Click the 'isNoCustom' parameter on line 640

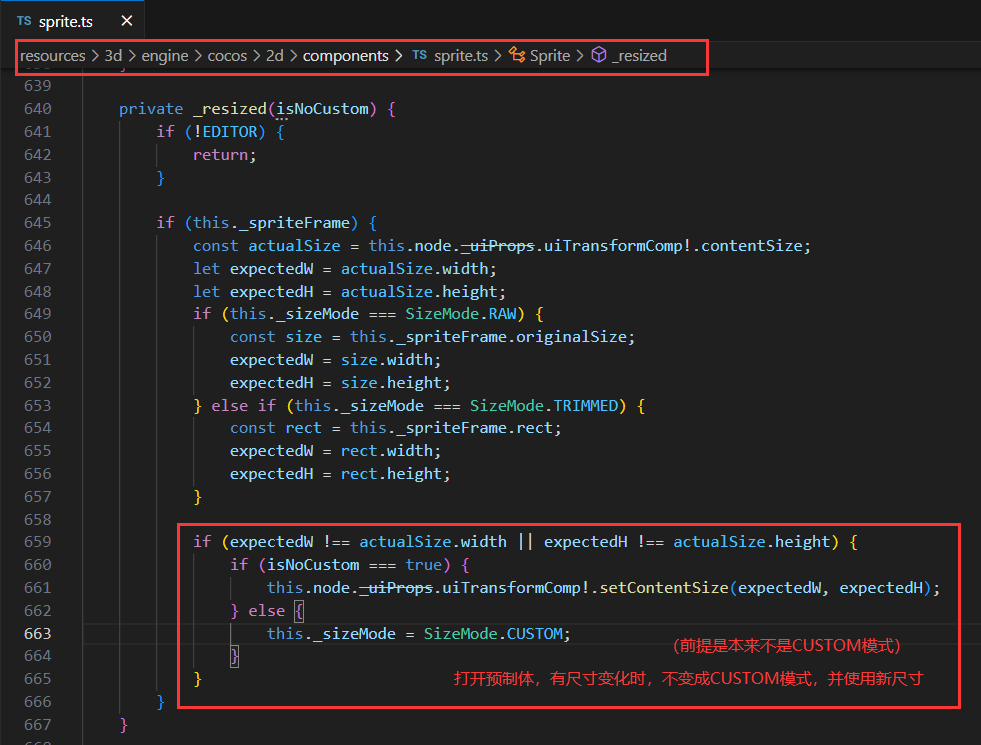[x=322, y=109]
